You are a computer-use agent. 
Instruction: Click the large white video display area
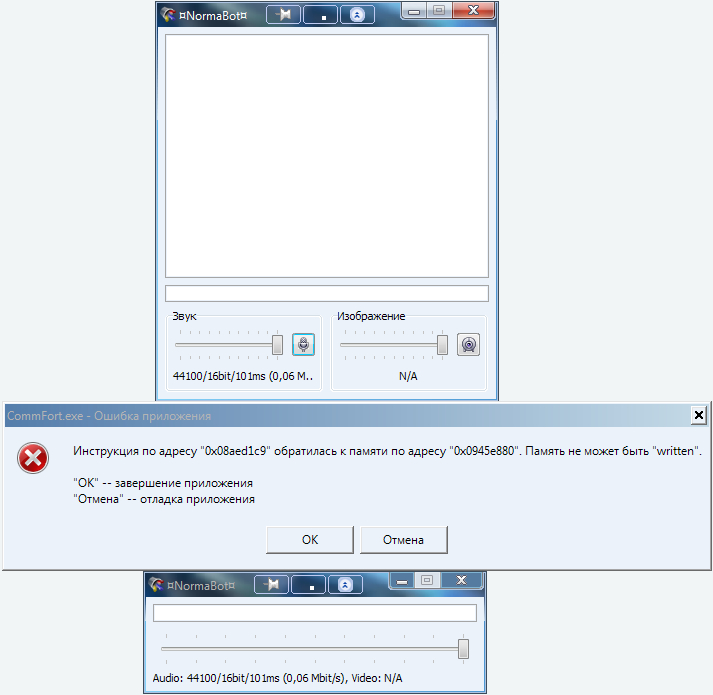pyautogui.click(x=326, y=156)
